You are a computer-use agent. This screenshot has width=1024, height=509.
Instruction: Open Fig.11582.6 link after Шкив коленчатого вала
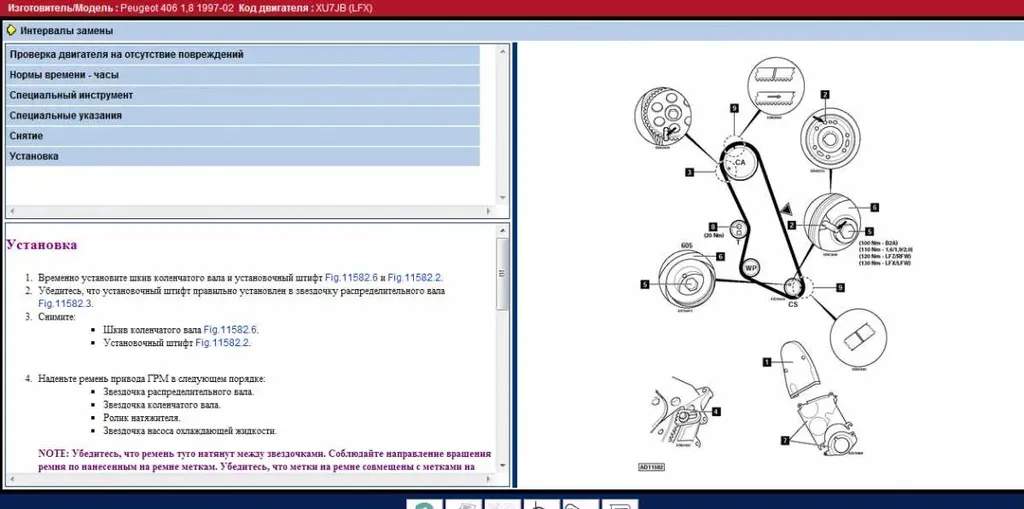point(230,330)
